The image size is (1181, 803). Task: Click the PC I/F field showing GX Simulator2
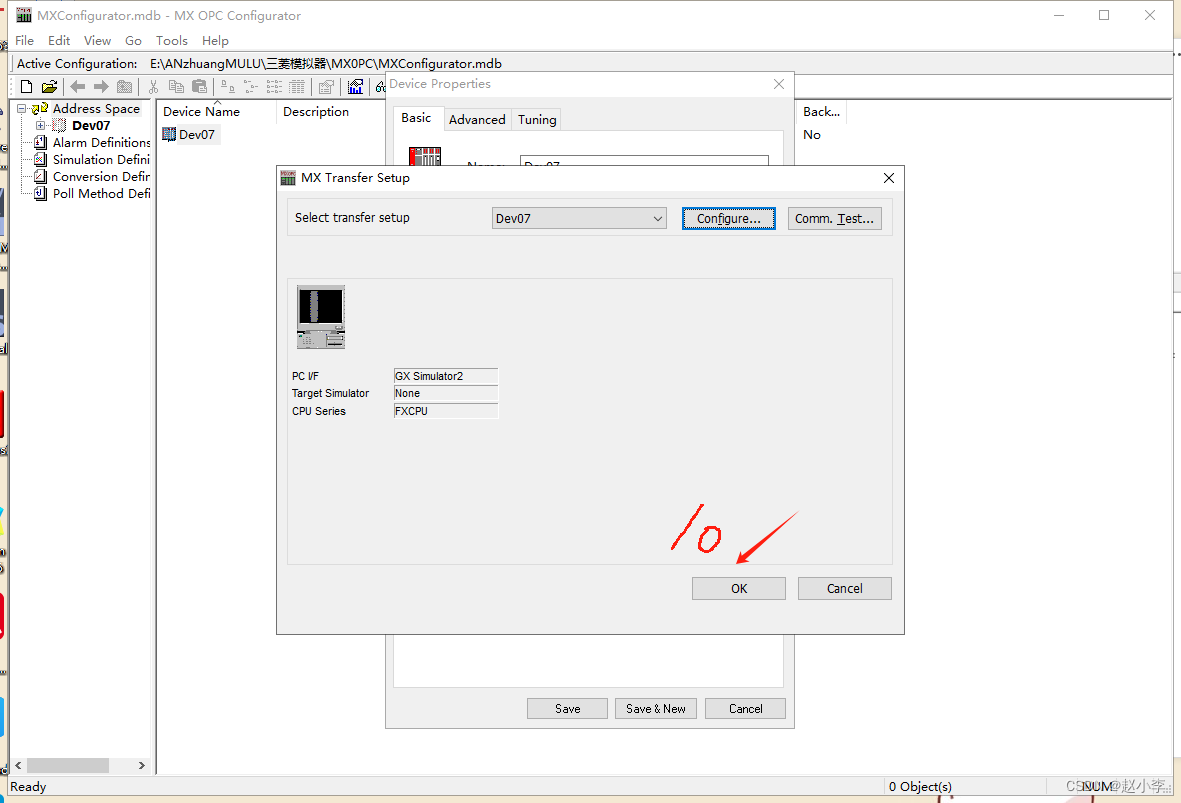pos(445,376)
